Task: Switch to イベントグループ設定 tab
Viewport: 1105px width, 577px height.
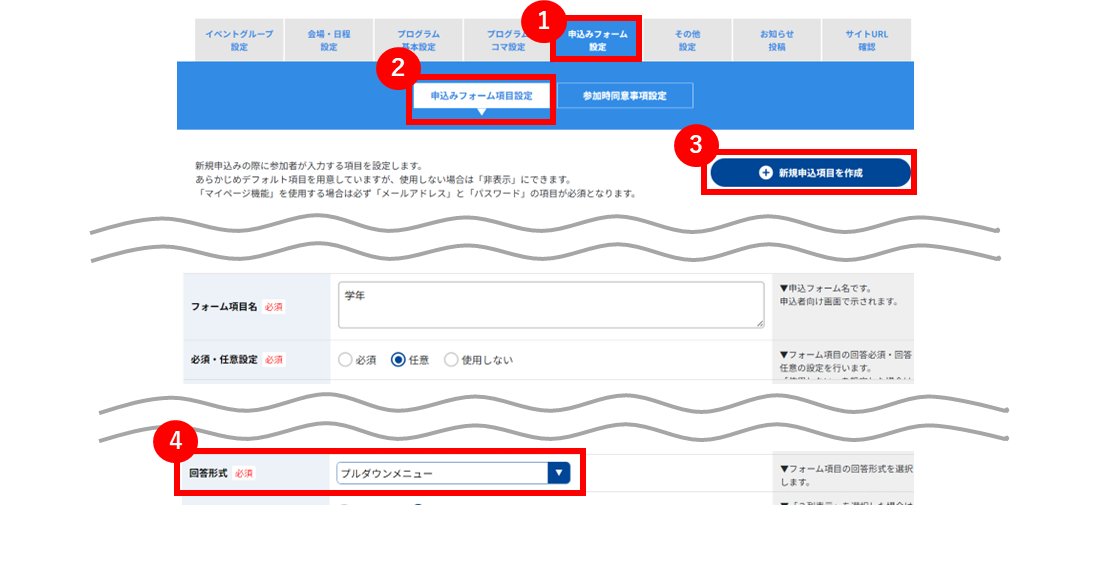Action: (x=239, y=40)
